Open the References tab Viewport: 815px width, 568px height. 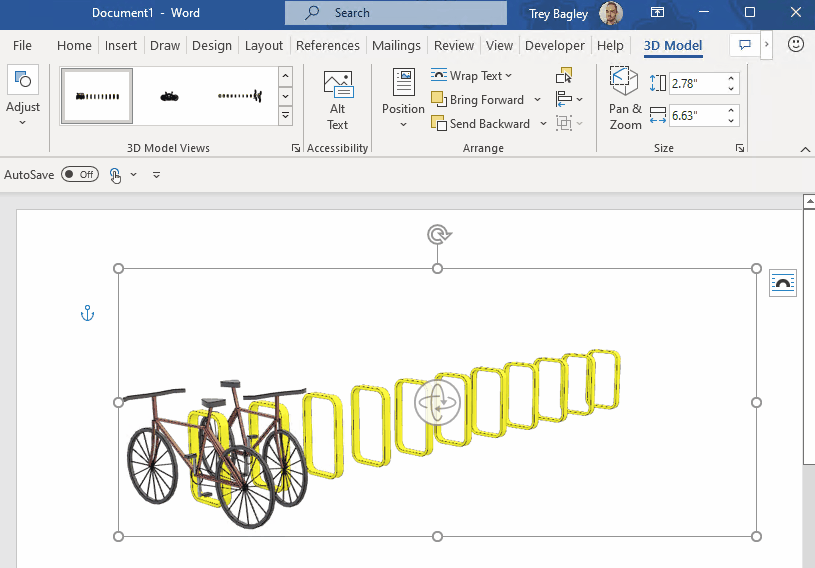327,46
